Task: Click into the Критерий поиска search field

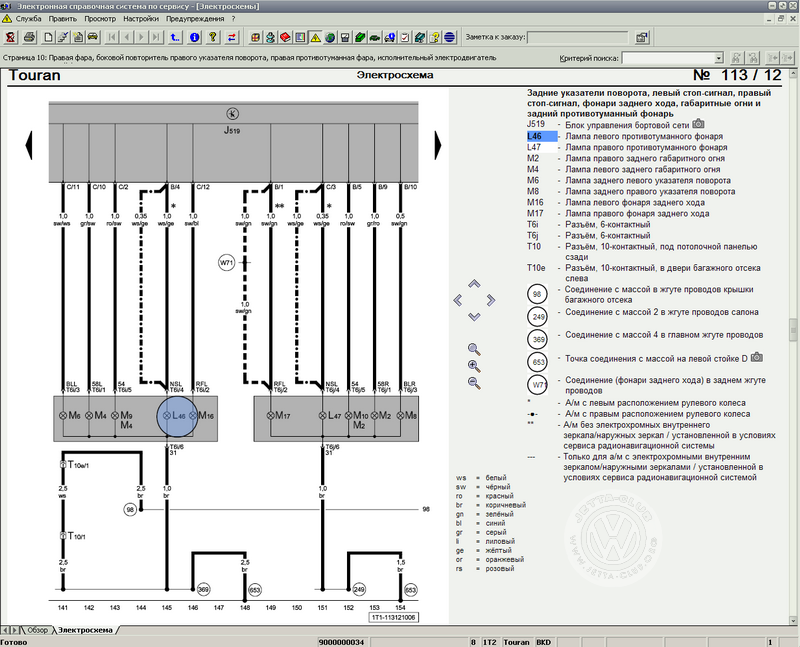Action: (x=668, y=58)
